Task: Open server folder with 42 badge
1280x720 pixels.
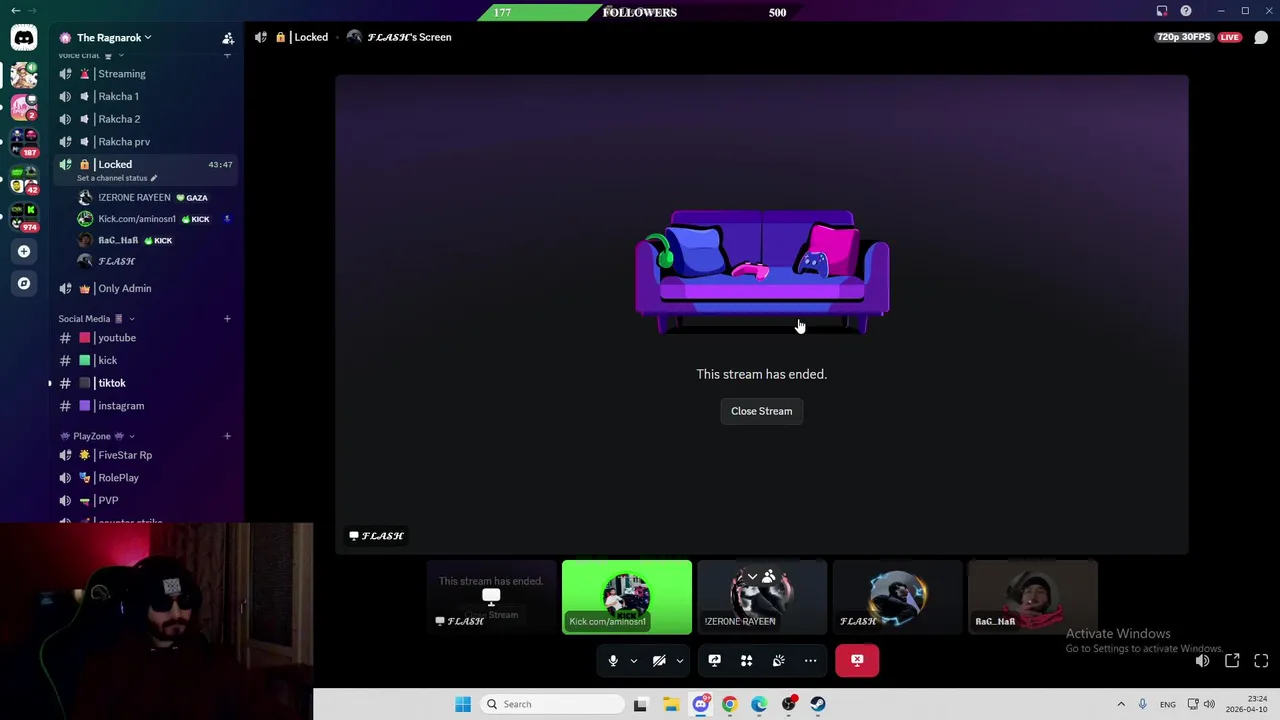Action: pyautogui.click(x=24, y=179)
